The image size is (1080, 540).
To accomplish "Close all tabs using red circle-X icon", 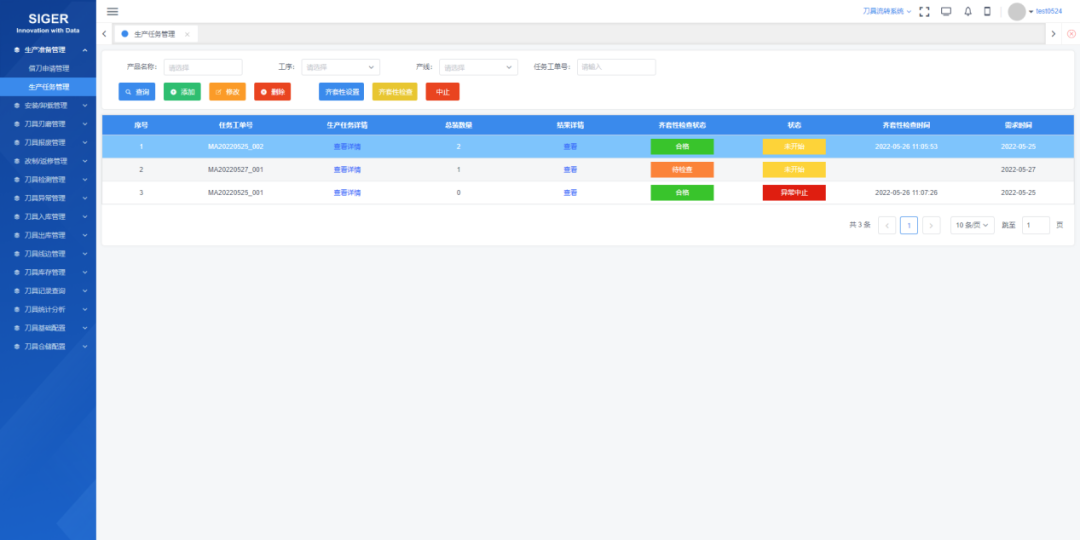I will [1071, 34].
